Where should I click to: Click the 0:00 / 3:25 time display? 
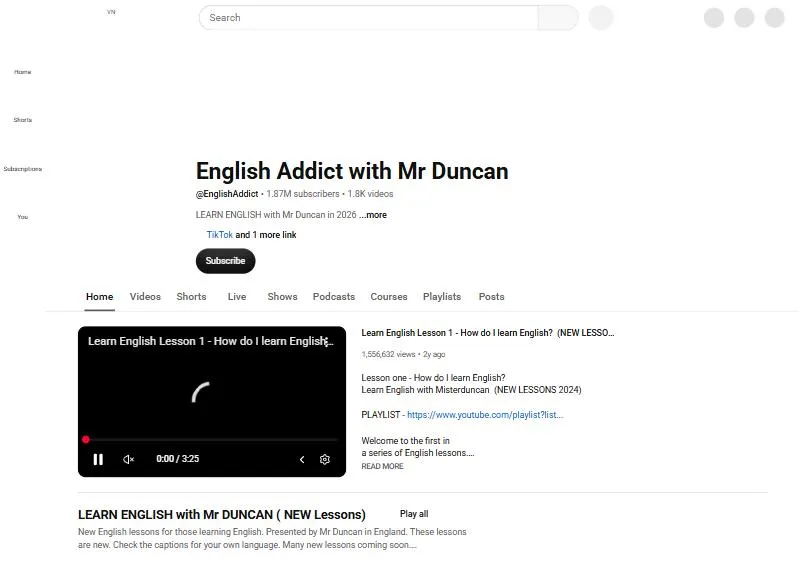coord(177,458)
